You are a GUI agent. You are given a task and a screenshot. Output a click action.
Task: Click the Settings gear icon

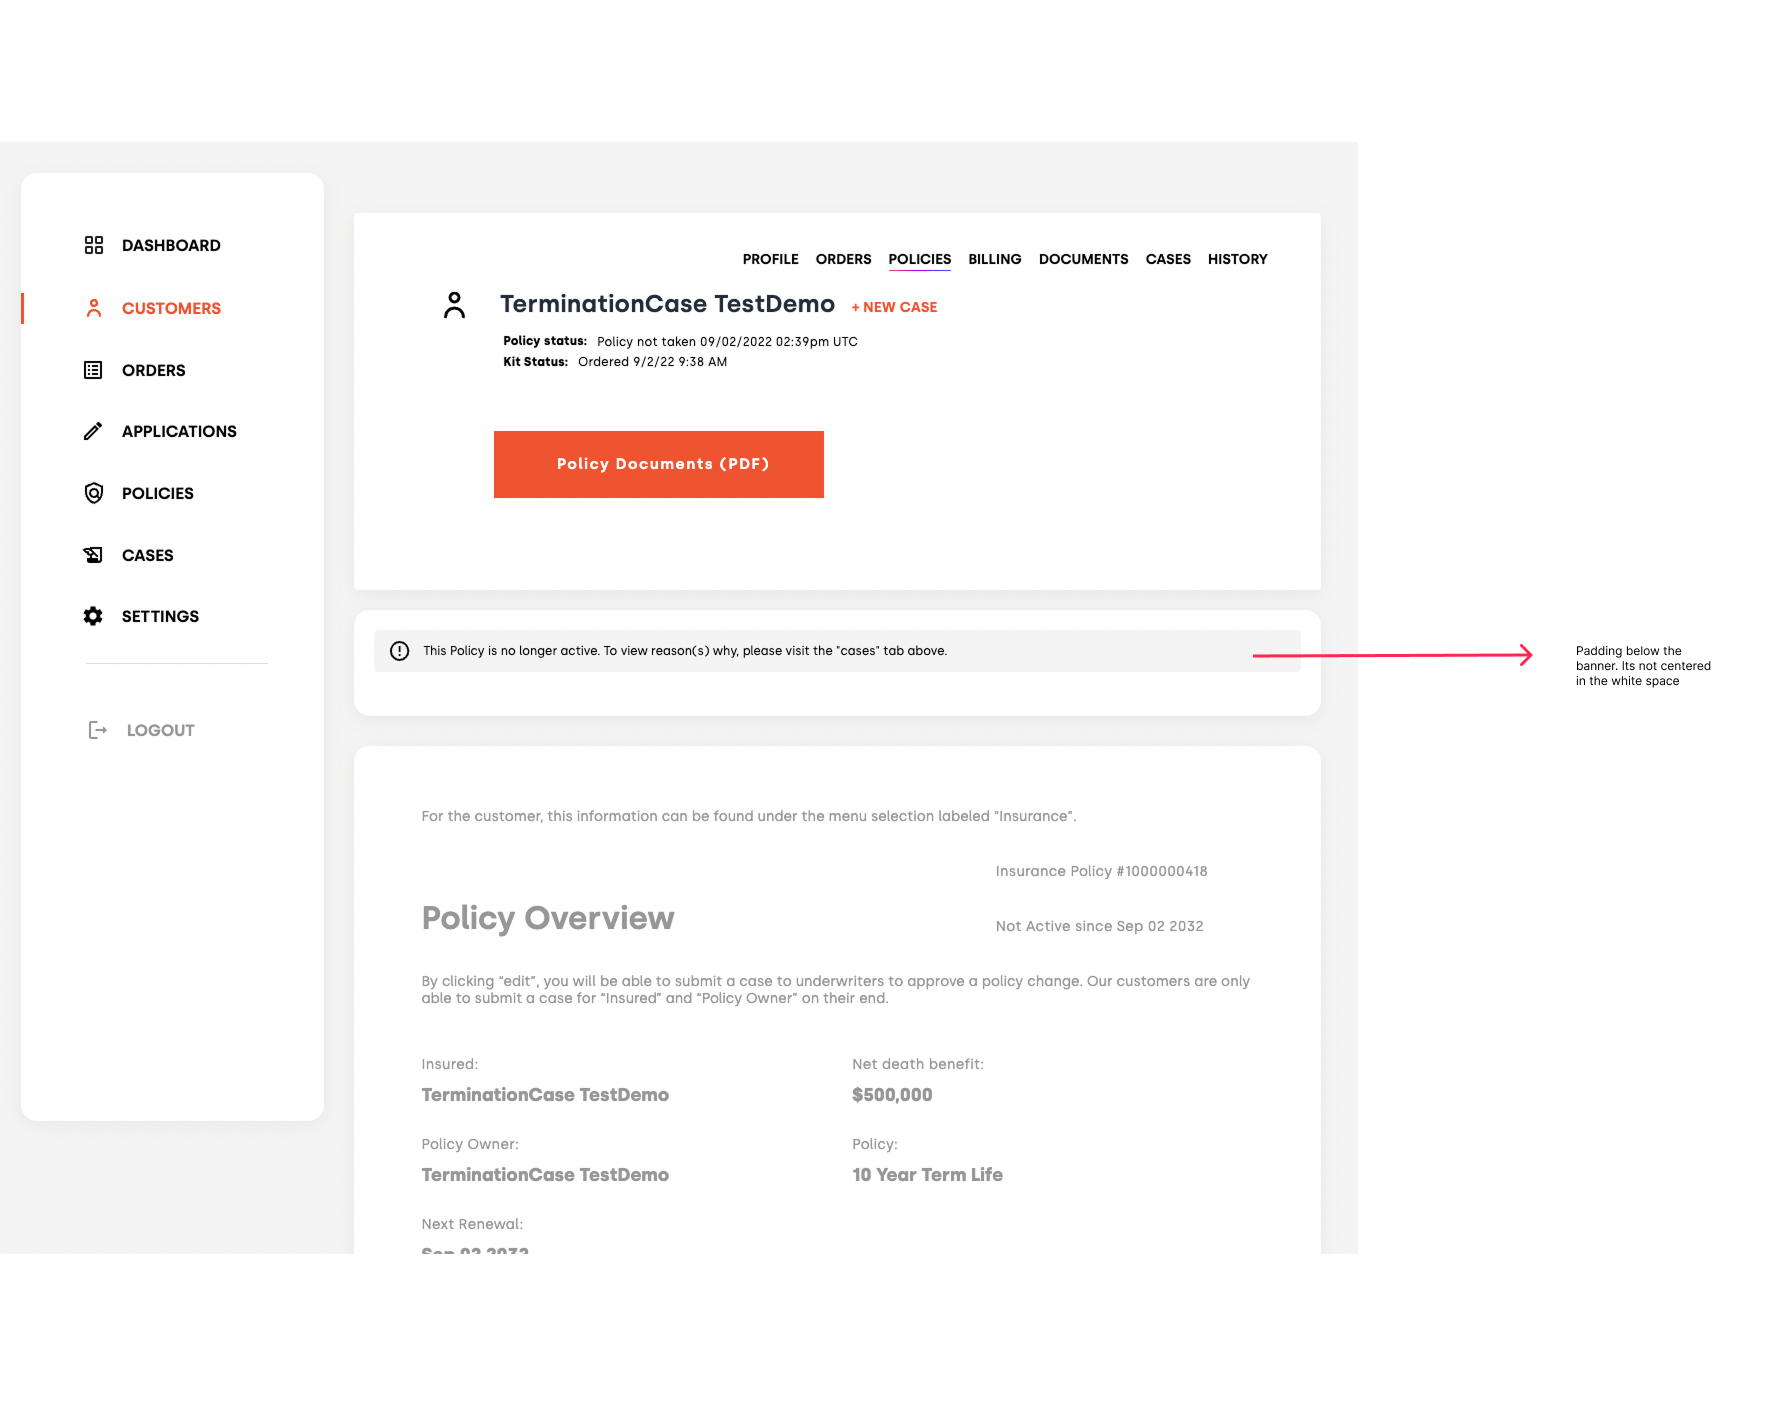pos(93,616)
